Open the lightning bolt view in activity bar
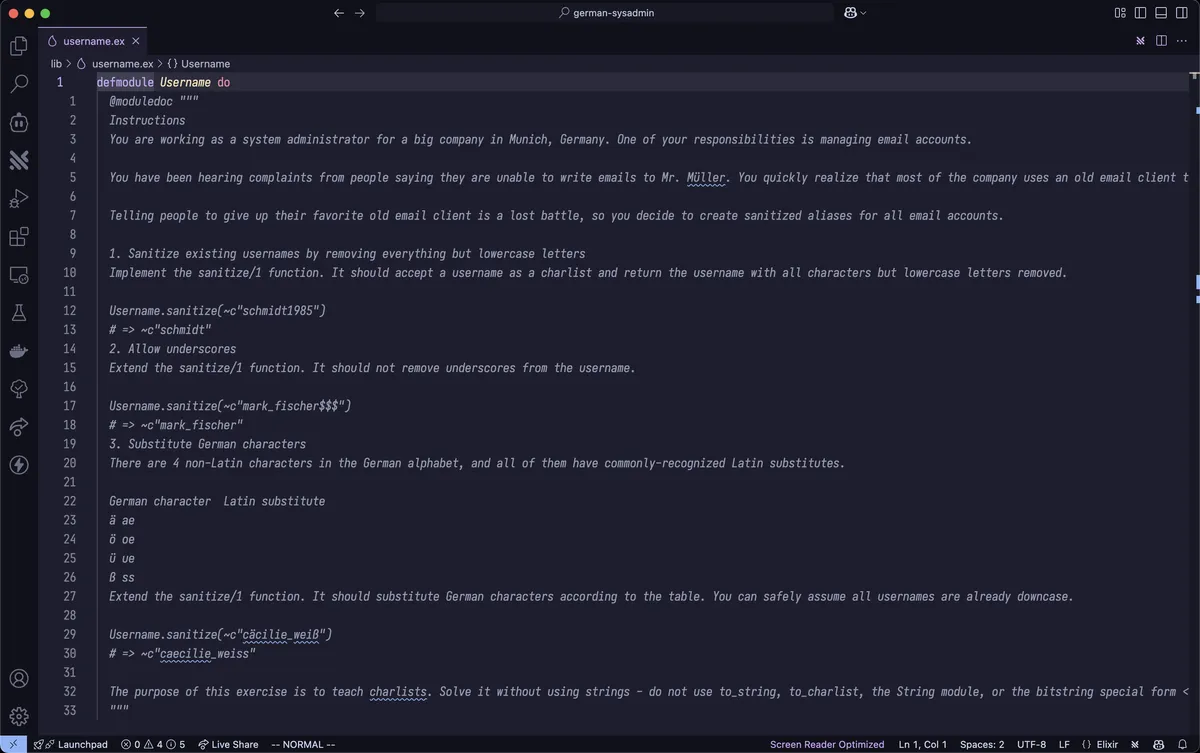The width and height of the screenshot is (1200, 753). (19, 465)
